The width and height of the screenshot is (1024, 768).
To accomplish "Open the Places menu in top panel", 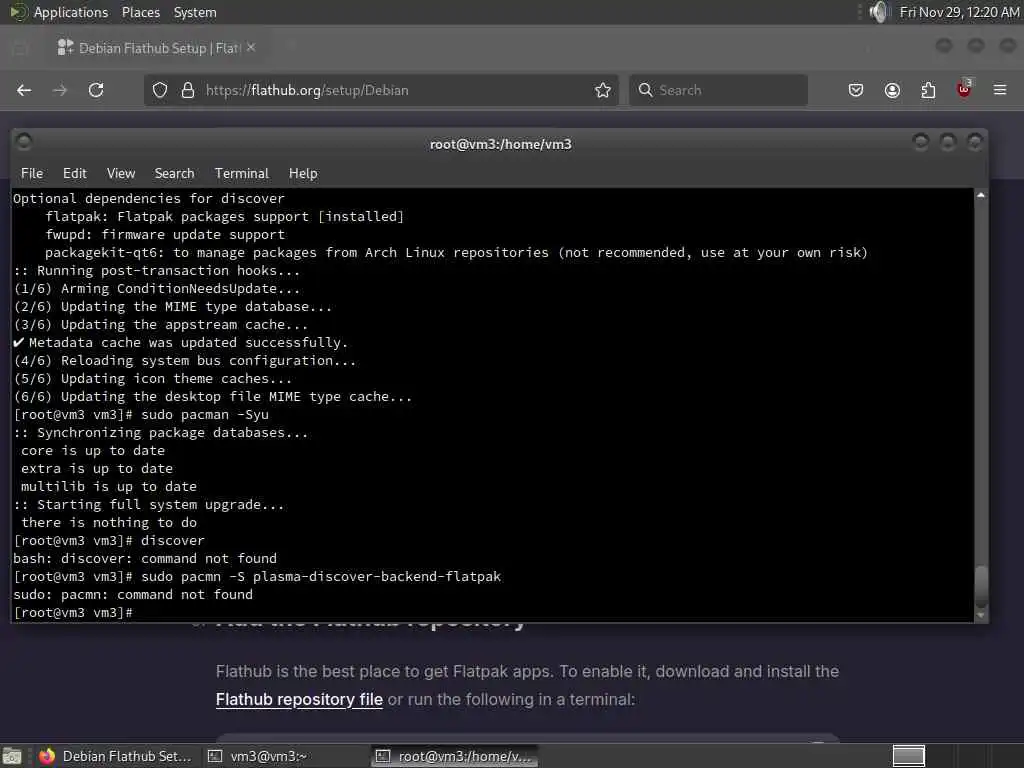I will pos(140,12).
